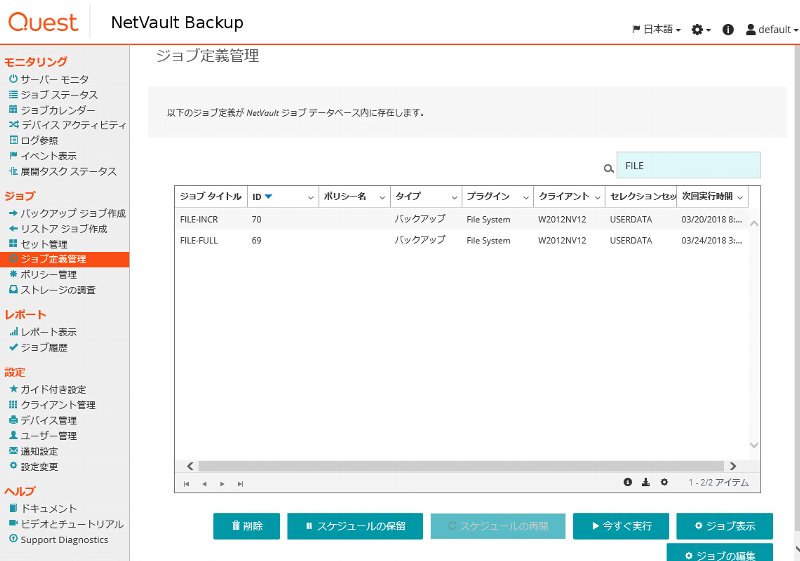Click the horizontal scrollbar left arrow

190,466
